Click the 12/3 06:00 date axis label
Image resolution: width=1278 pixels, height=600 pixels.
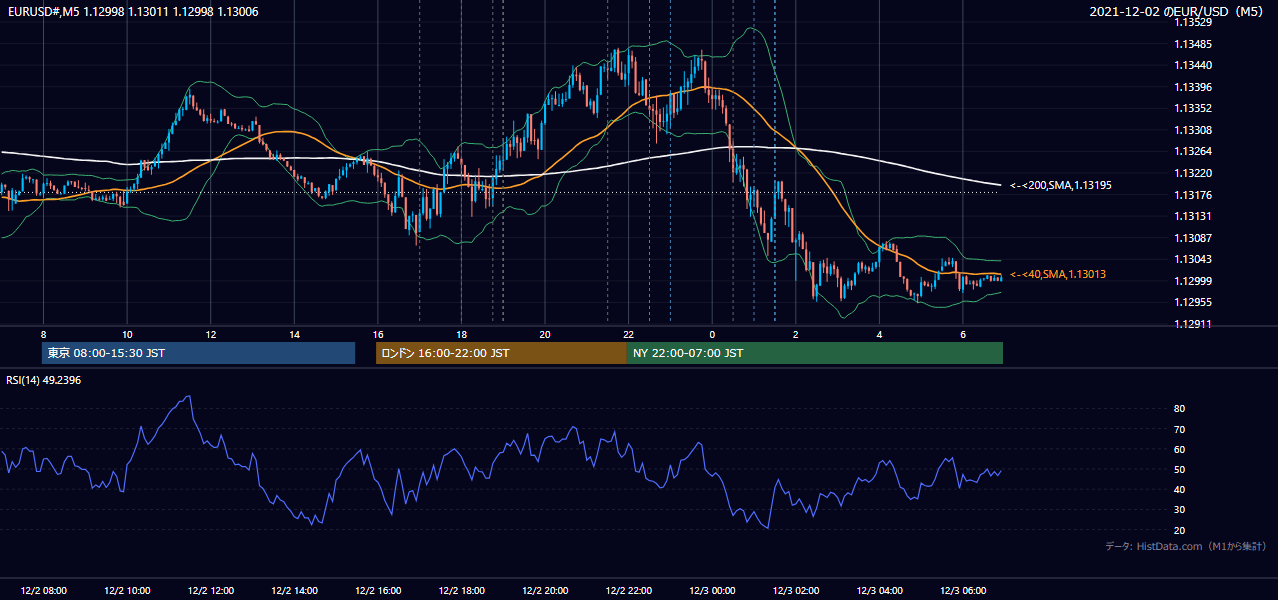pos(963,591)
